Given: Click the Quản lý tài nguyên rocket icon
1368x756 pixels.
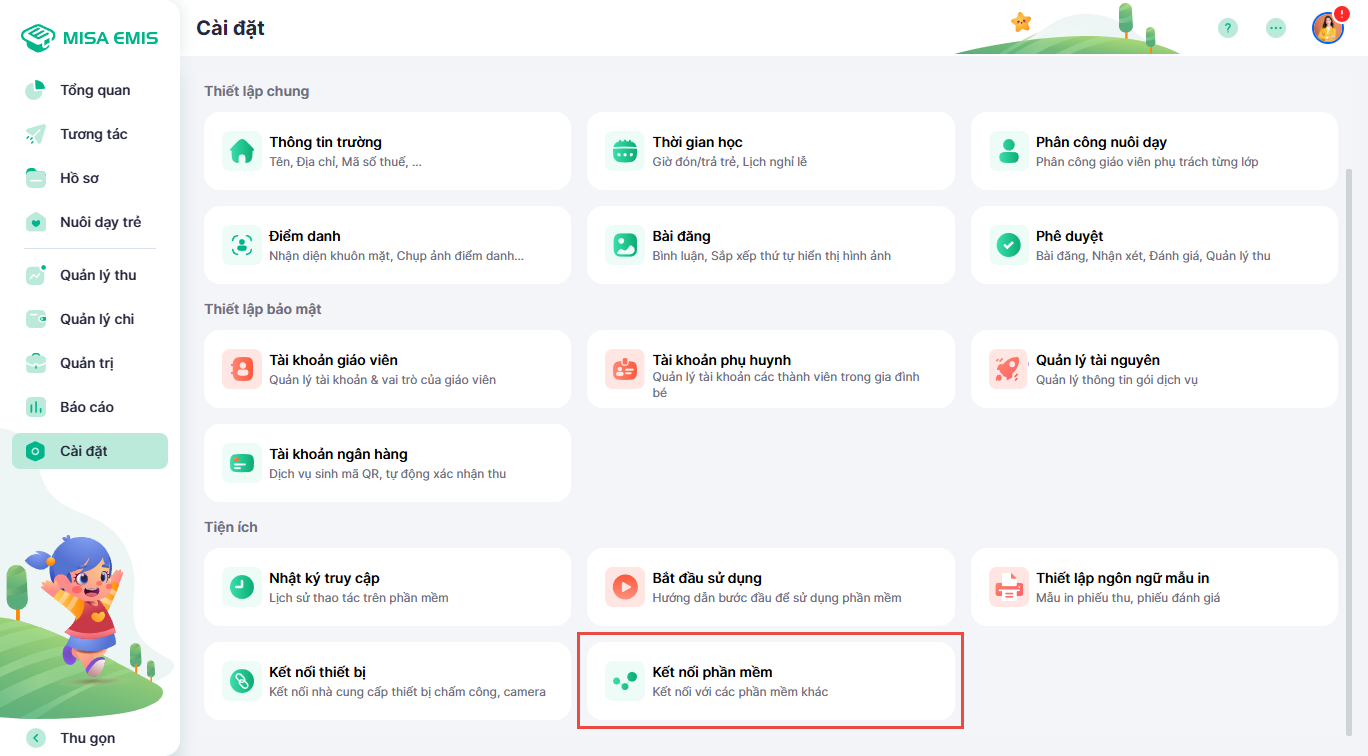Looking at the screenshot, I should [1008, 369].
